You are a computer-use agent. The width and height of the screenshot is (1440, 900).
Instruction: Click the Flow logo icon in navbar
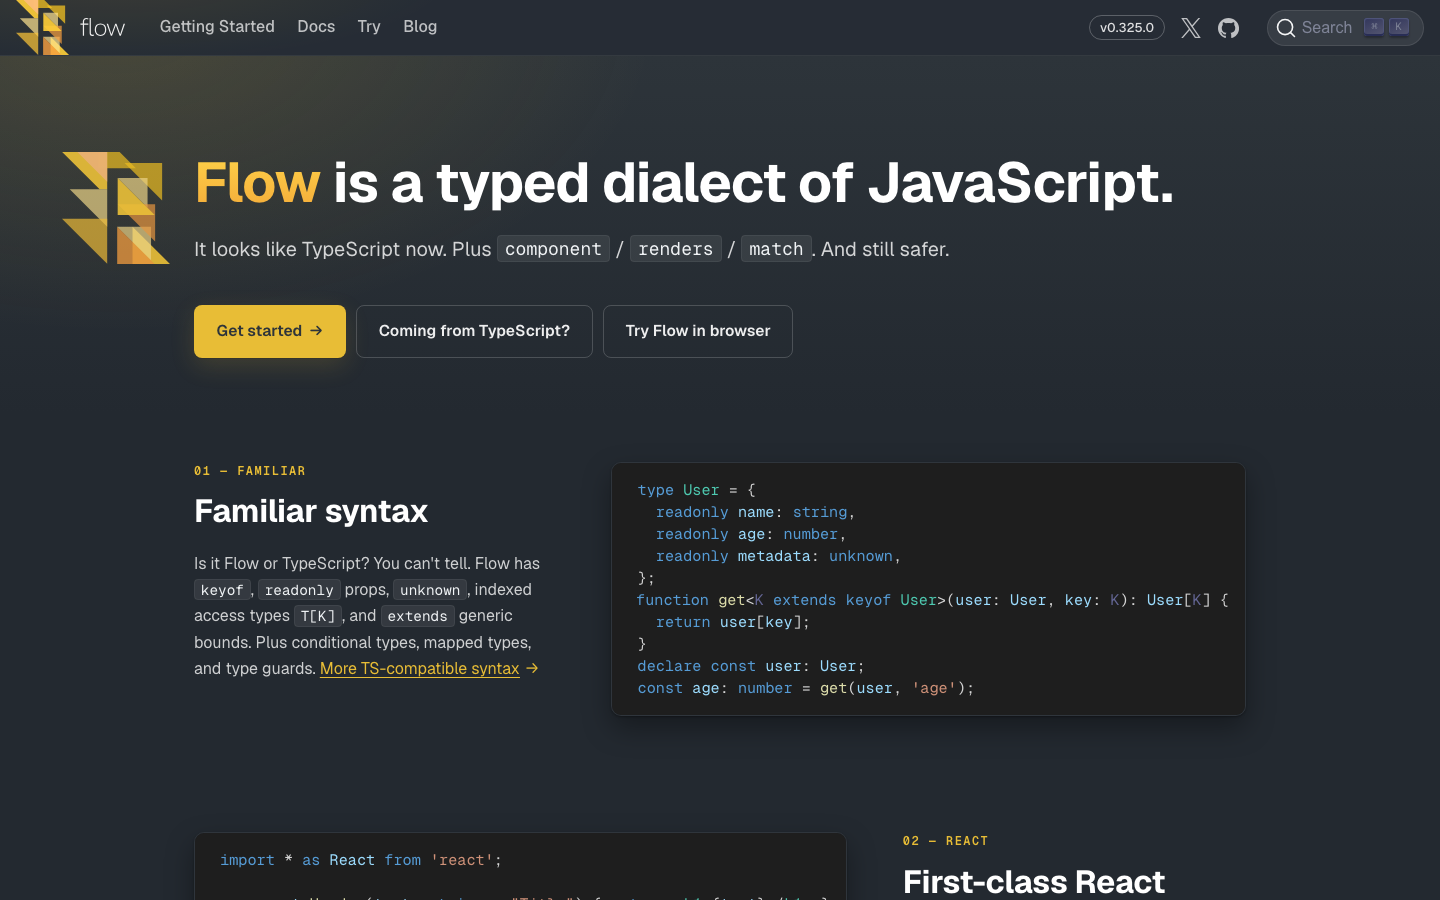tap(42, 27)
